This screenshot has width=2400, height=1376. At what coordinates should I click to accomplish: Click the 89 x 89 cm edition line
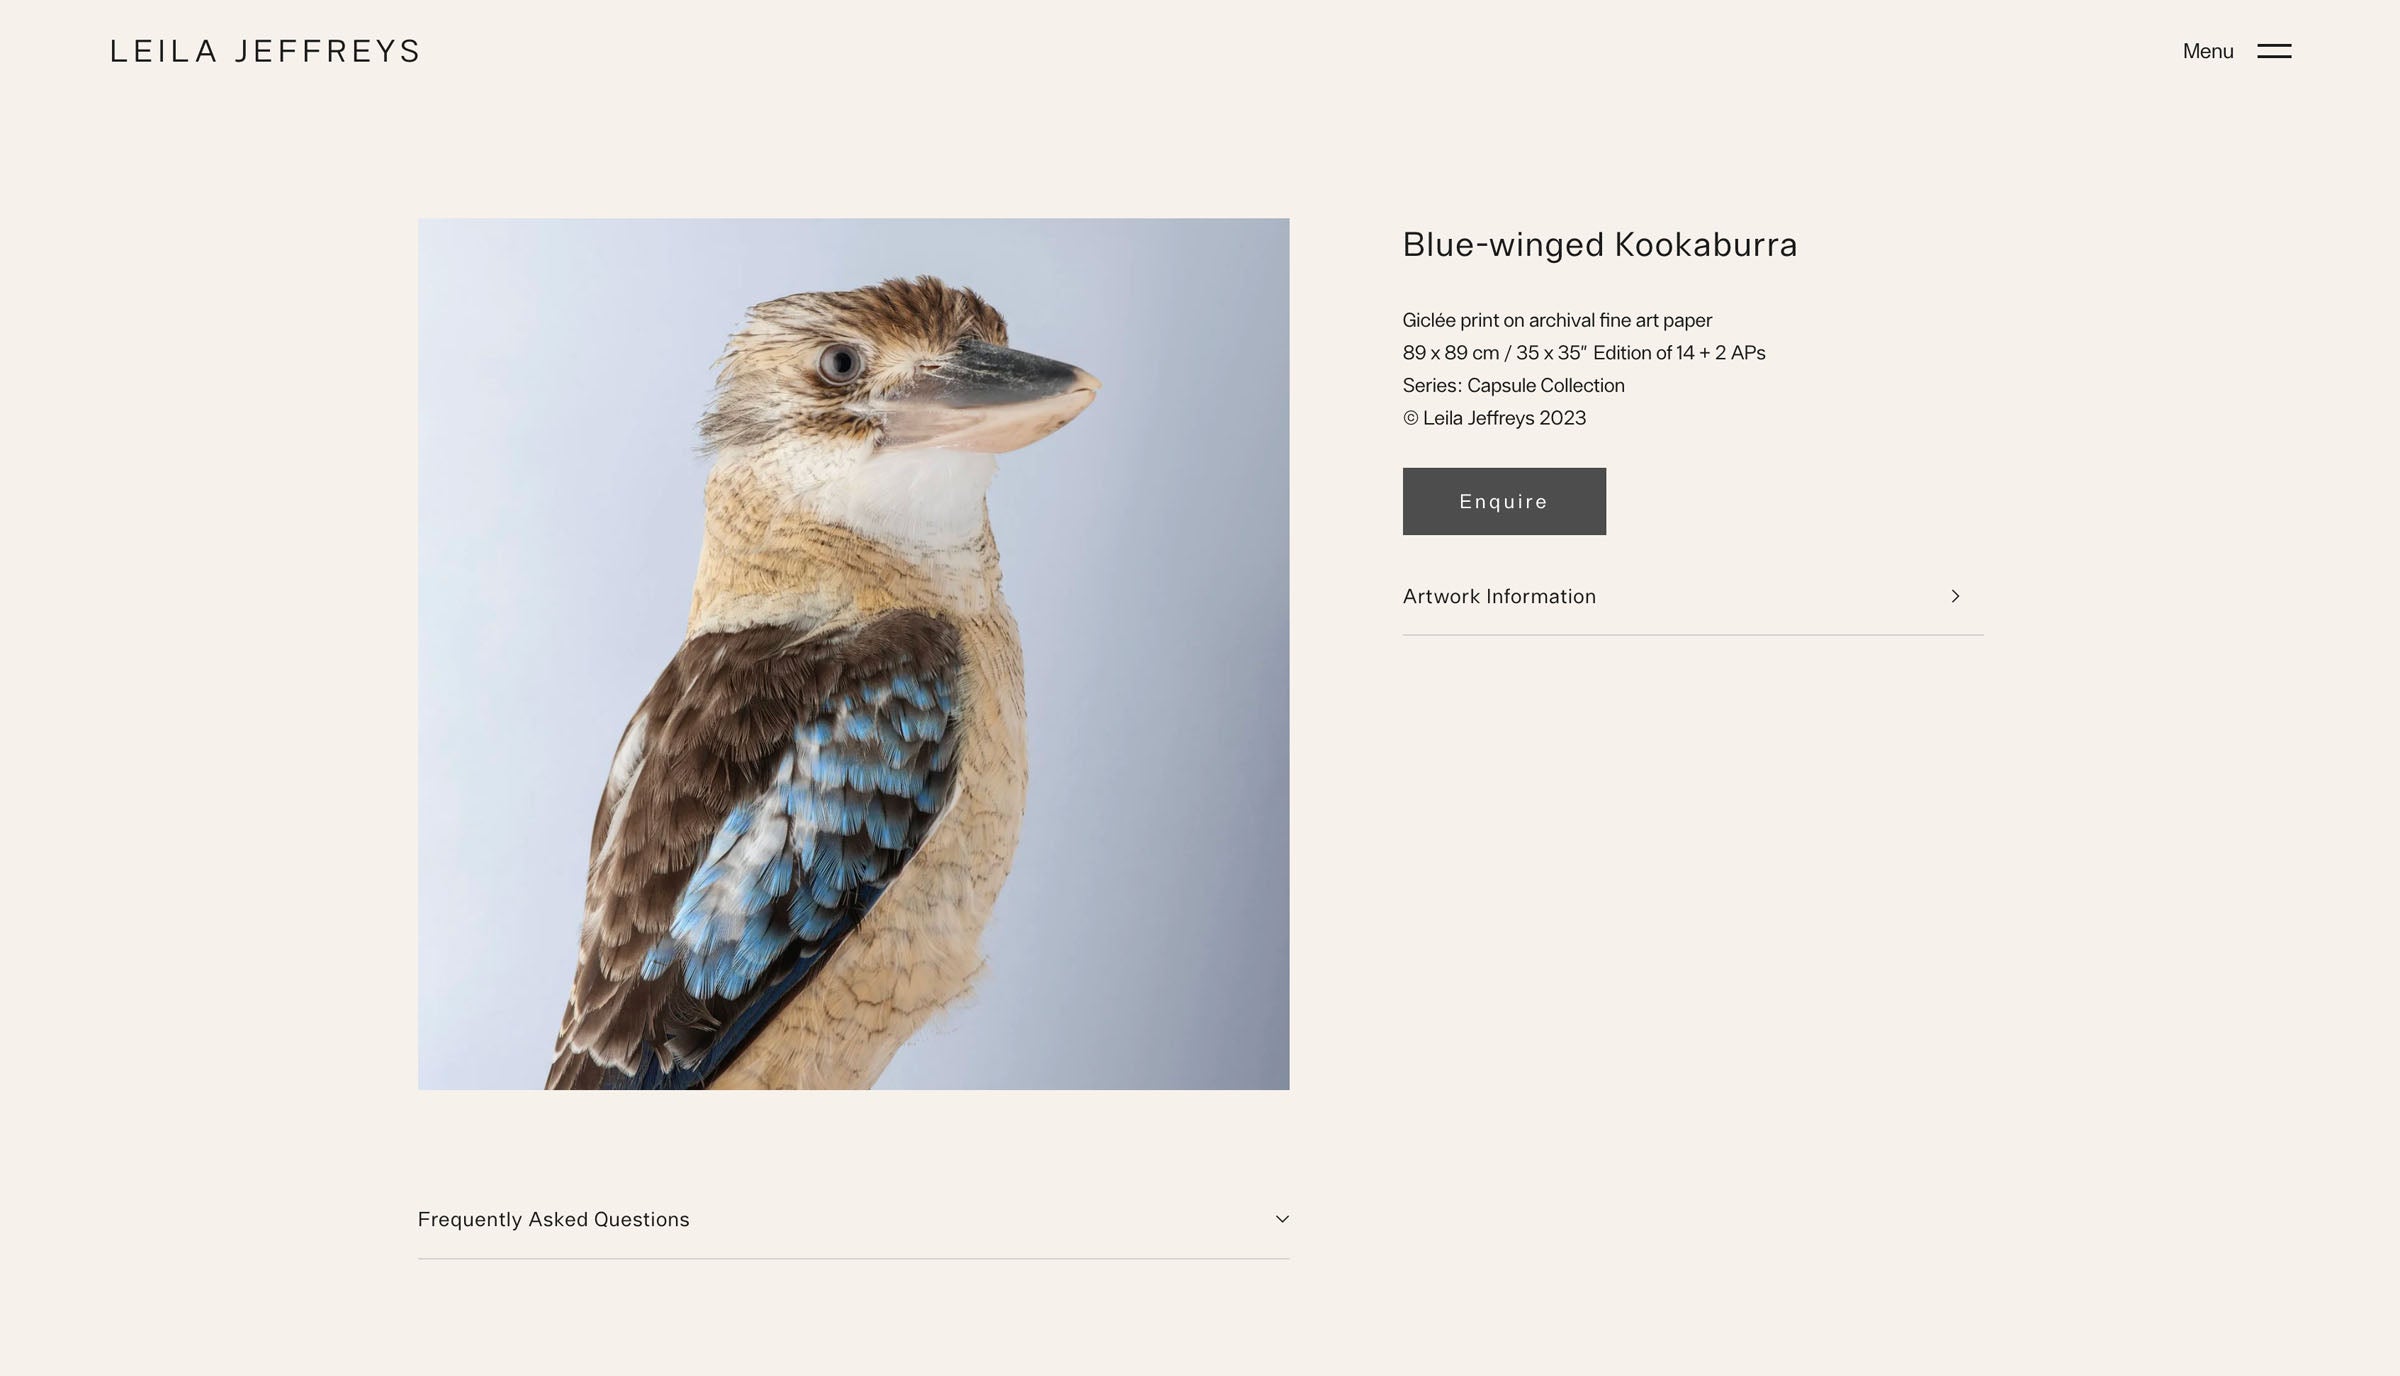point(1584,353)
